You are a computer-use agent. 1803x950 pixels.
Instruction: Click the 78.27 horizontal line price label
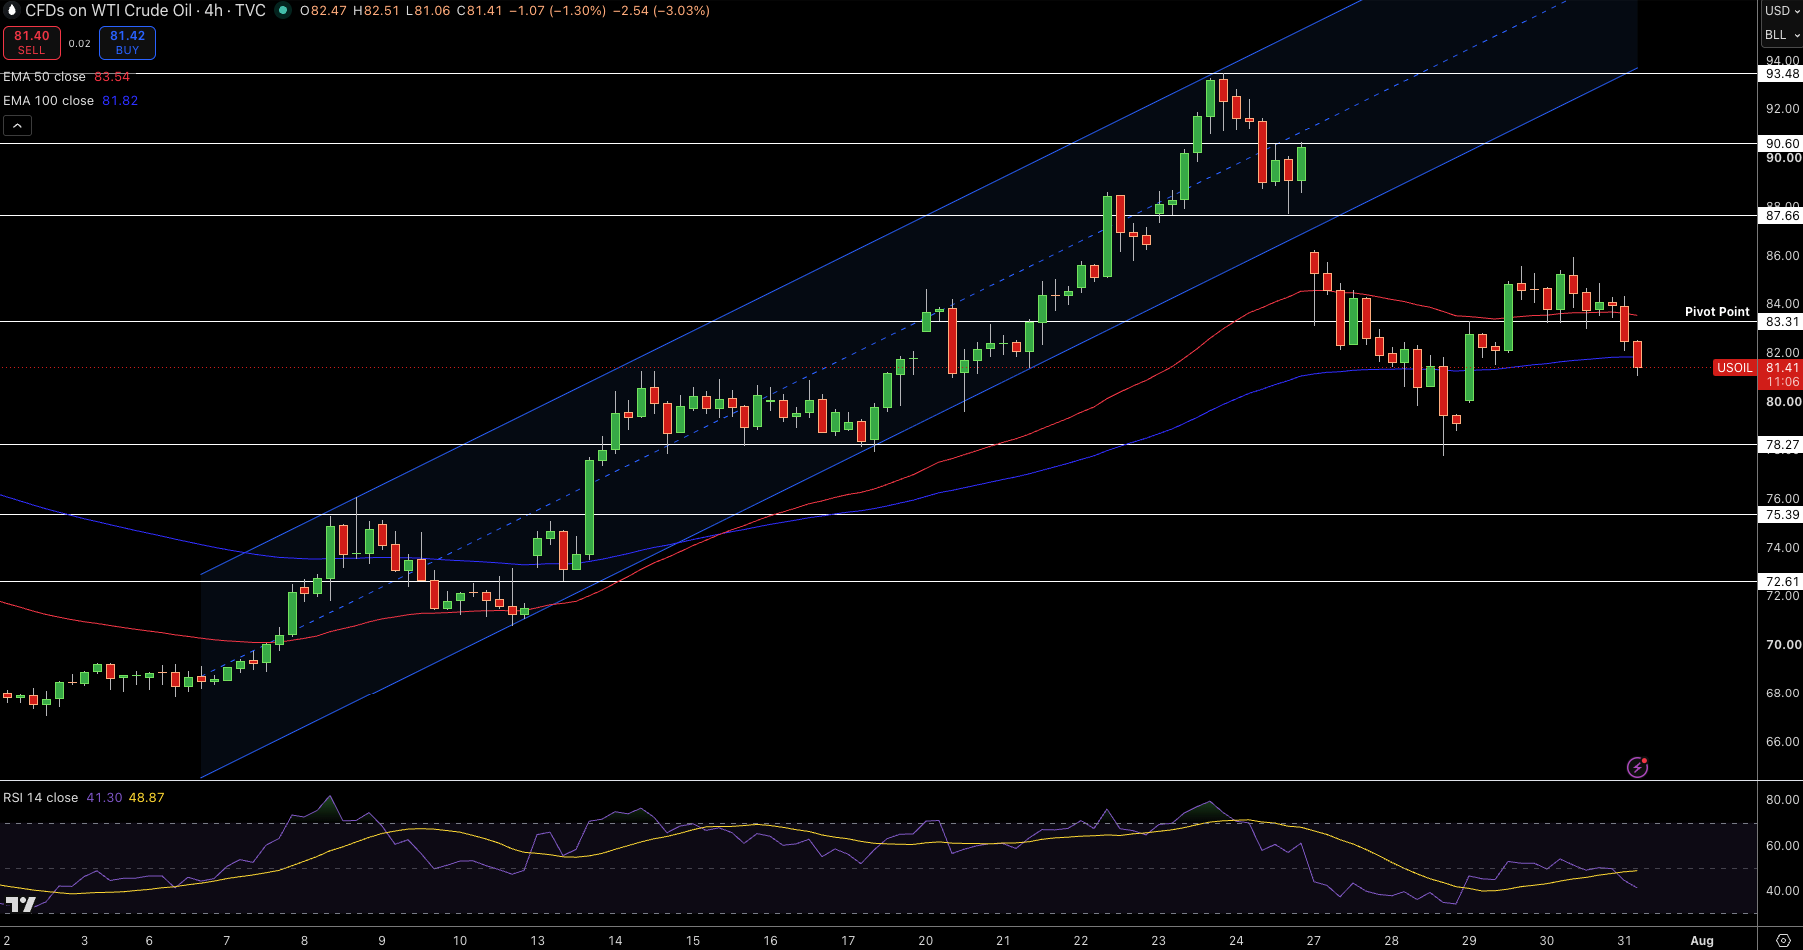1781,445
